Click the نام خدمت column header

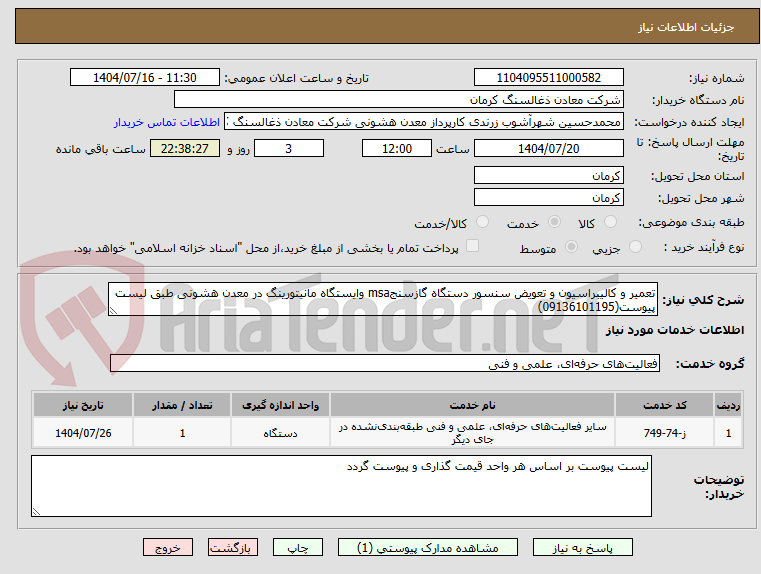tap(472, 405)
